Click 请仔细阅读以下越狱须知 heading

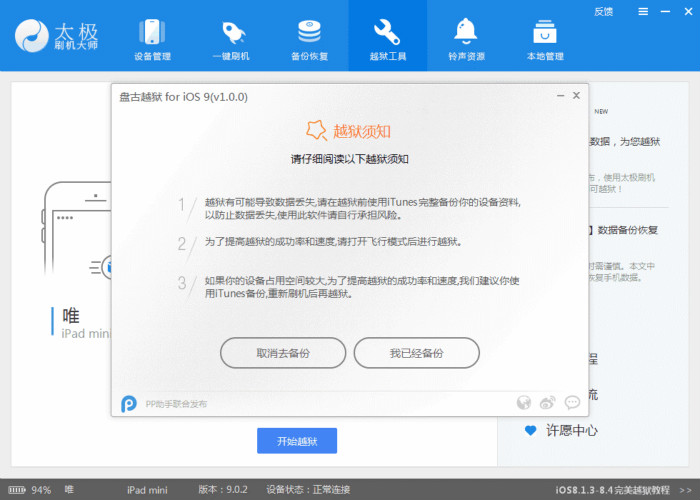pyautogui.click(x=350, y=159)
